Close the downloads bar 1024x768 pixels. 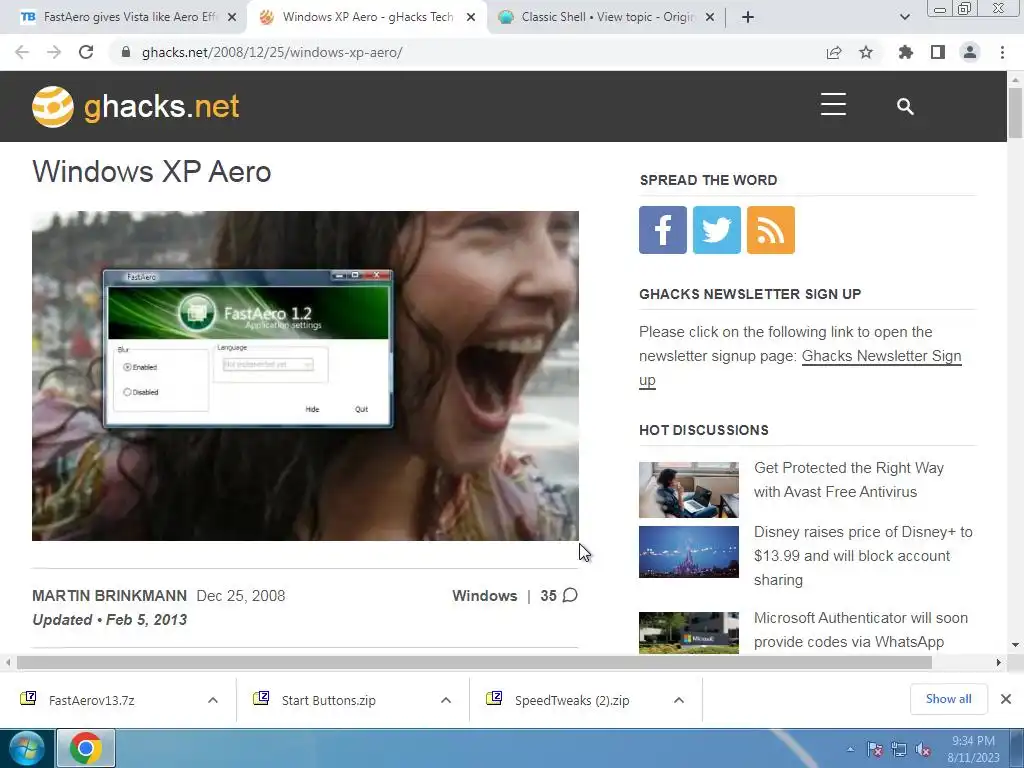(x=1006, y=699)
